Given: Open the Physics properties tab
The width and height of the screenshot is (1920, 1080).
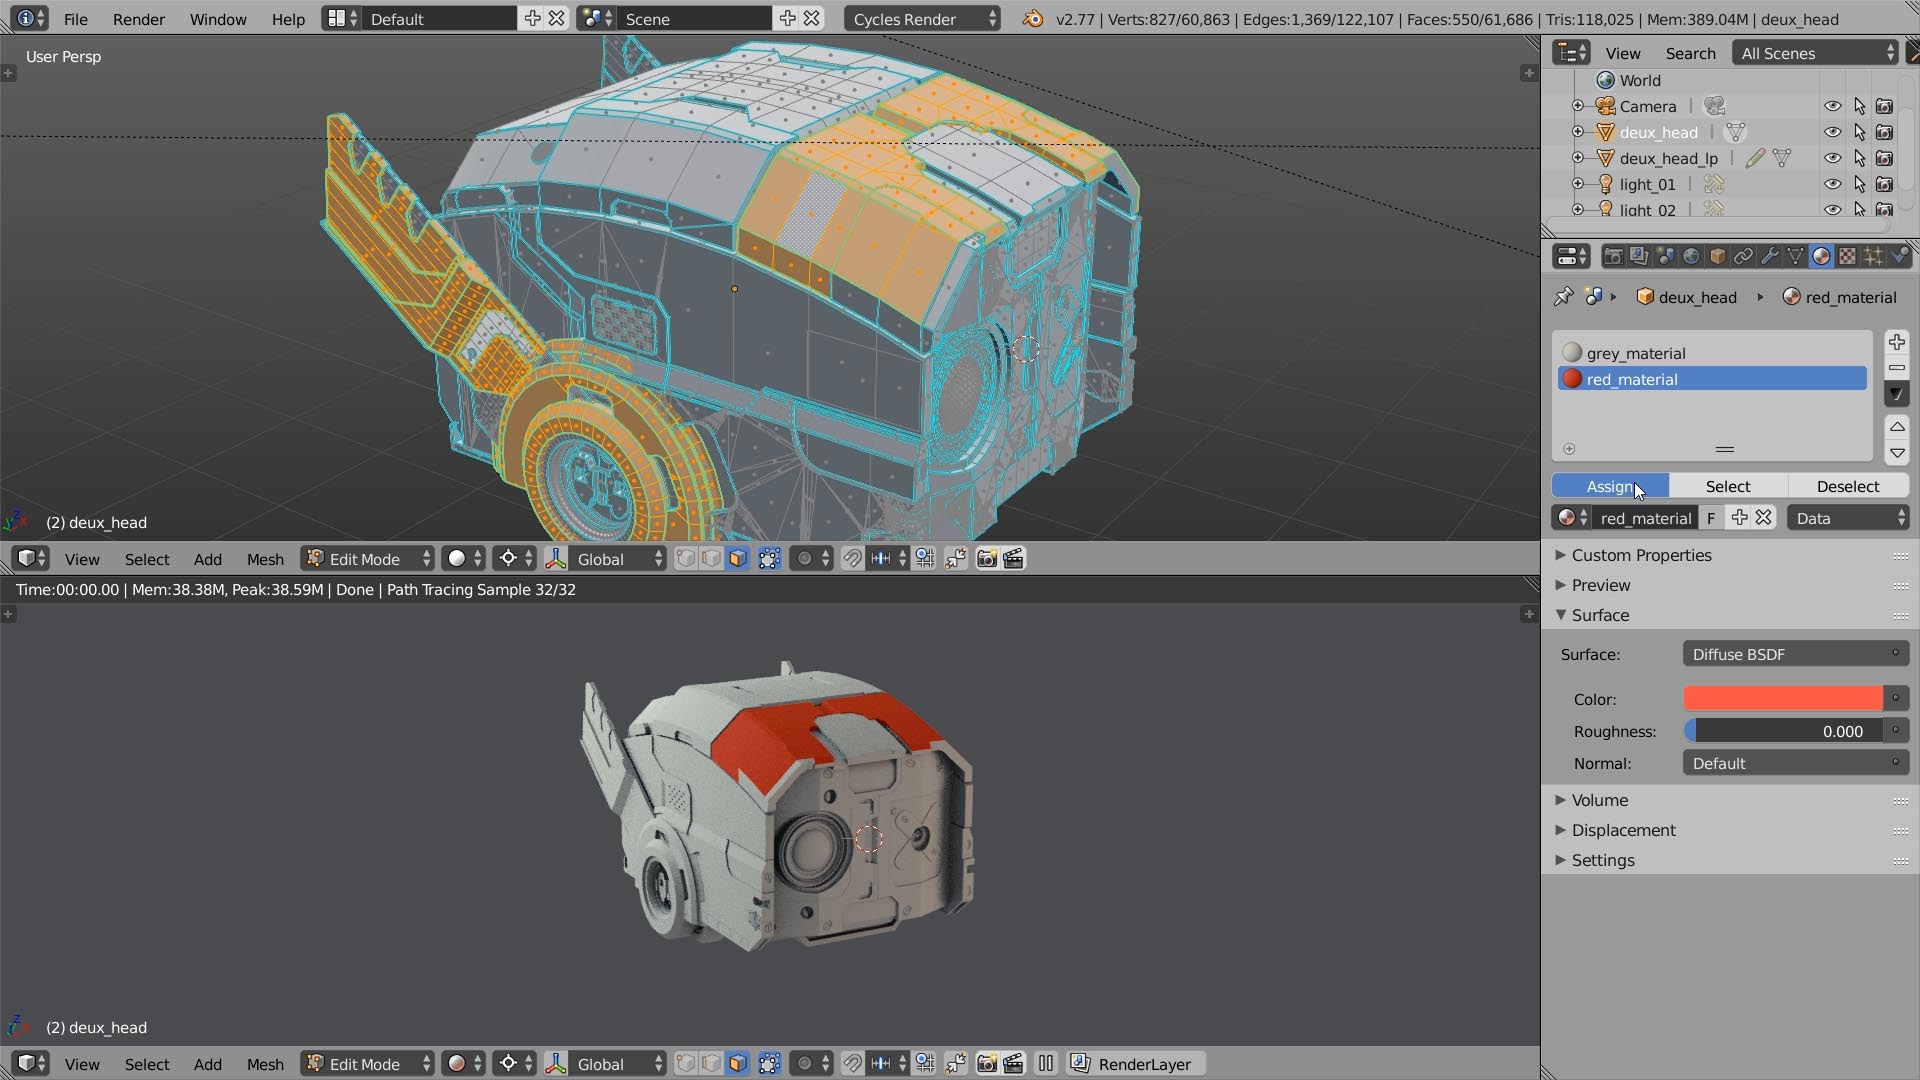Looking at the screenshot, I should coord(1899,257).
